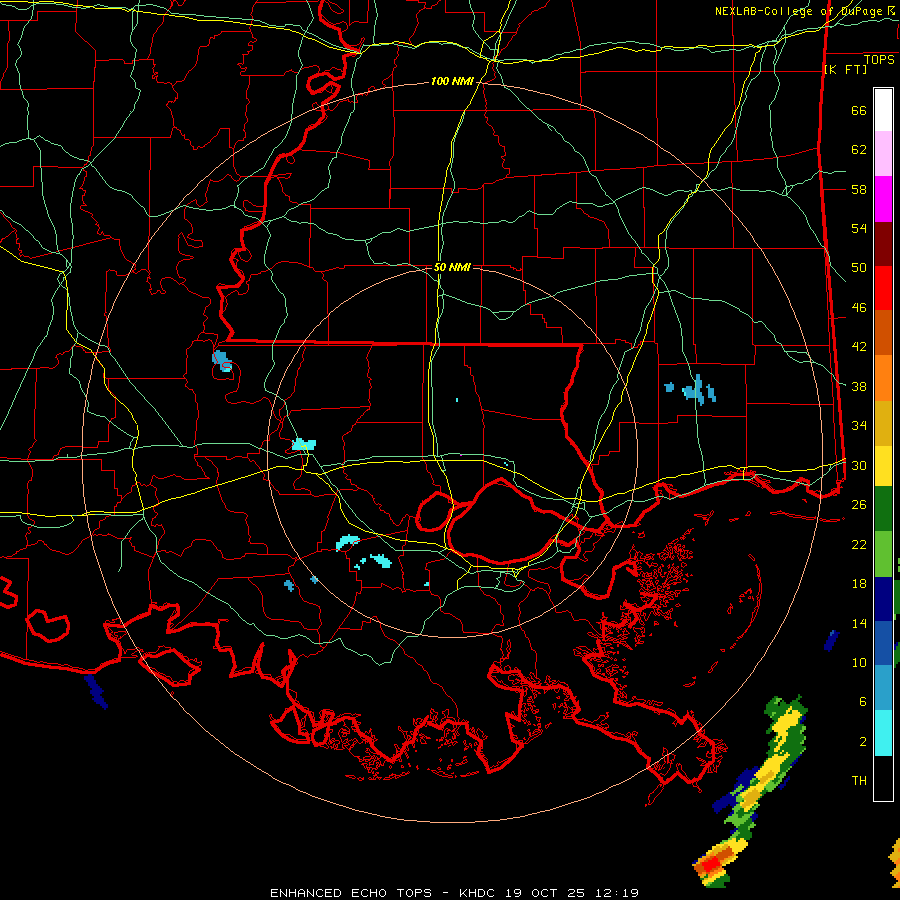Image resolution: width=900 pixels, height=900 pixels.
Task: Click the TH threshold label on legend
Action: pos(859,781)
